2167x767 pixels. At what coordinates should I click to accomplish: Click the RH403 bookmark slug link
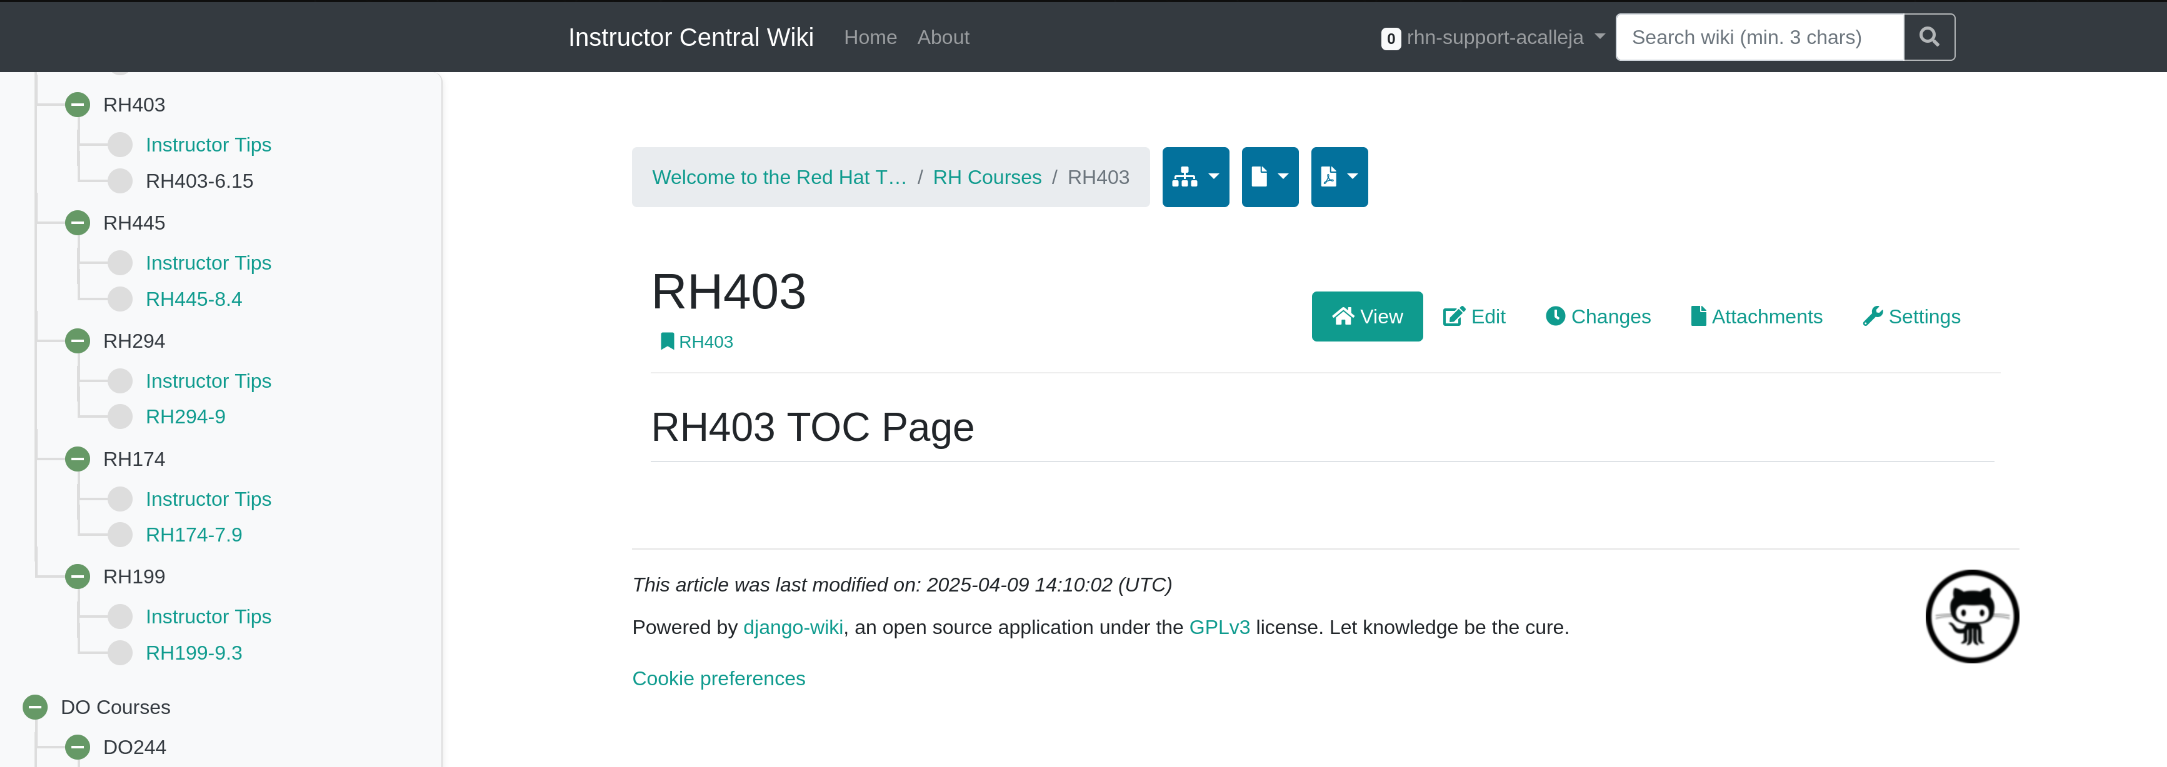[697, 342]
